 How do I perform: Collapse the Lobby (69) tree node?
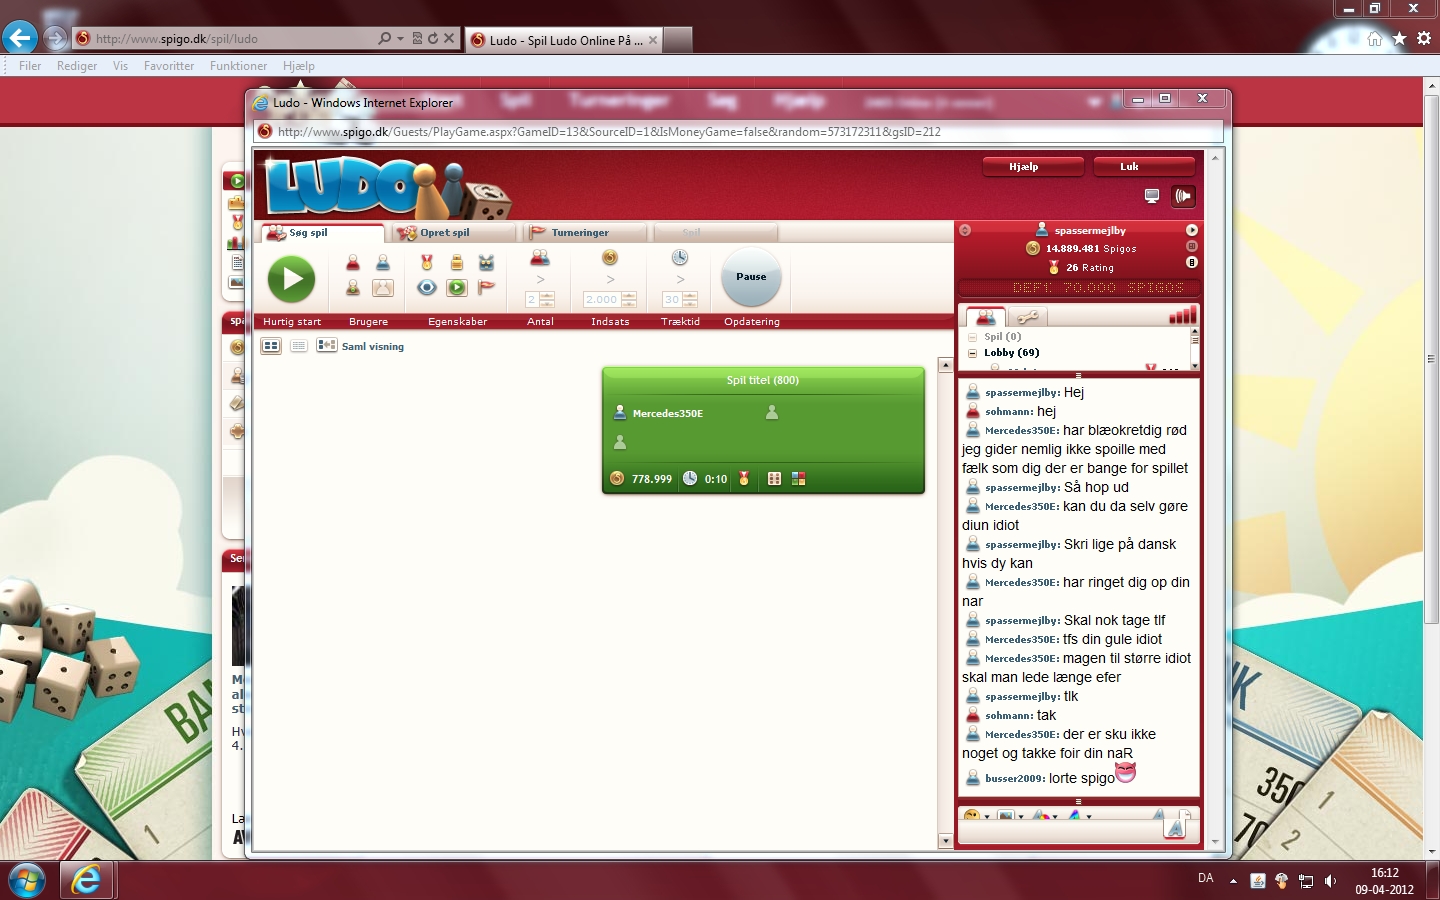coord(972,353)
